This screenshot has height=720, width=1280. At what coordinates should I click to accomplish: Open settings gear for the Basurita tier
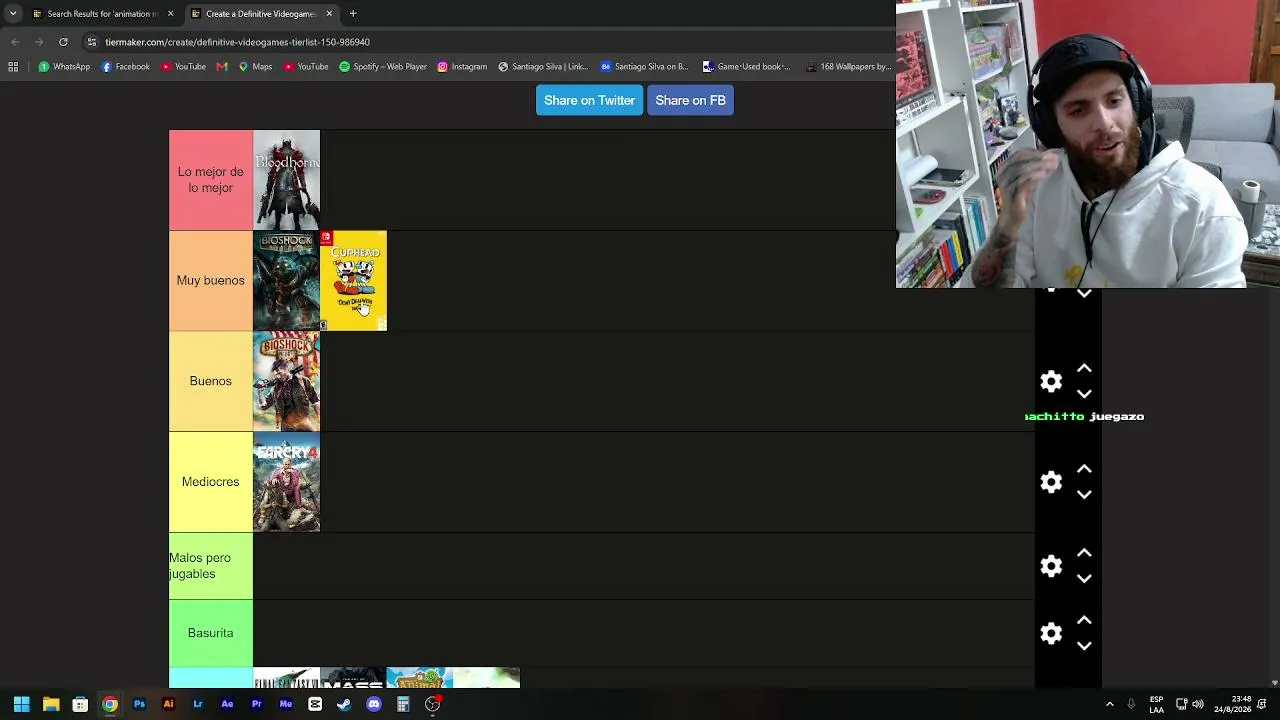[x=1051, y=633]
